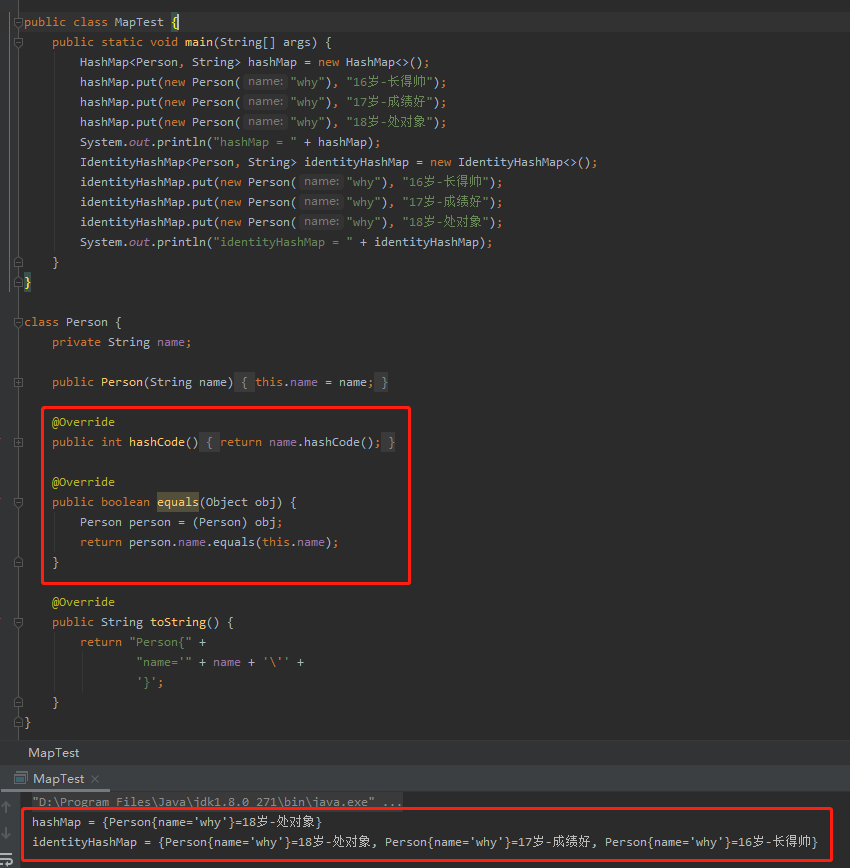Click string "17岁-成绩好" in identityHashMap.put line
Screen dimensions: 850x868
[446, 202]
